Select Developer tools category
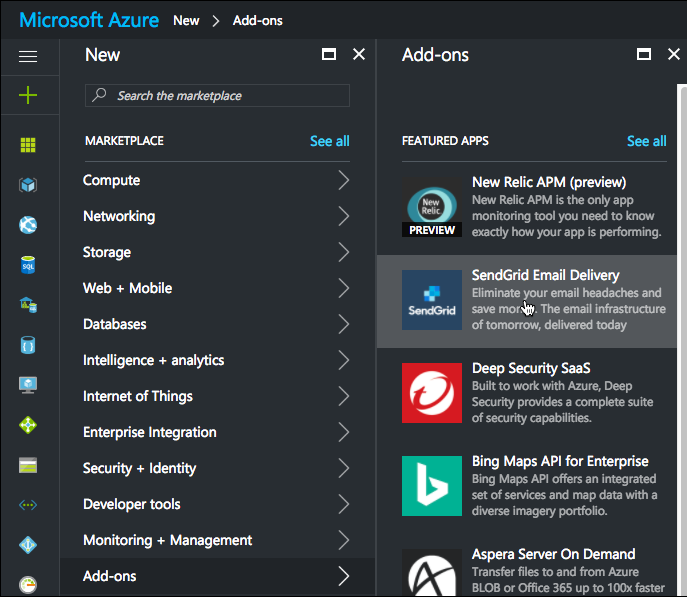This screenshot has width=687, height=601. (x=217, y=504)
